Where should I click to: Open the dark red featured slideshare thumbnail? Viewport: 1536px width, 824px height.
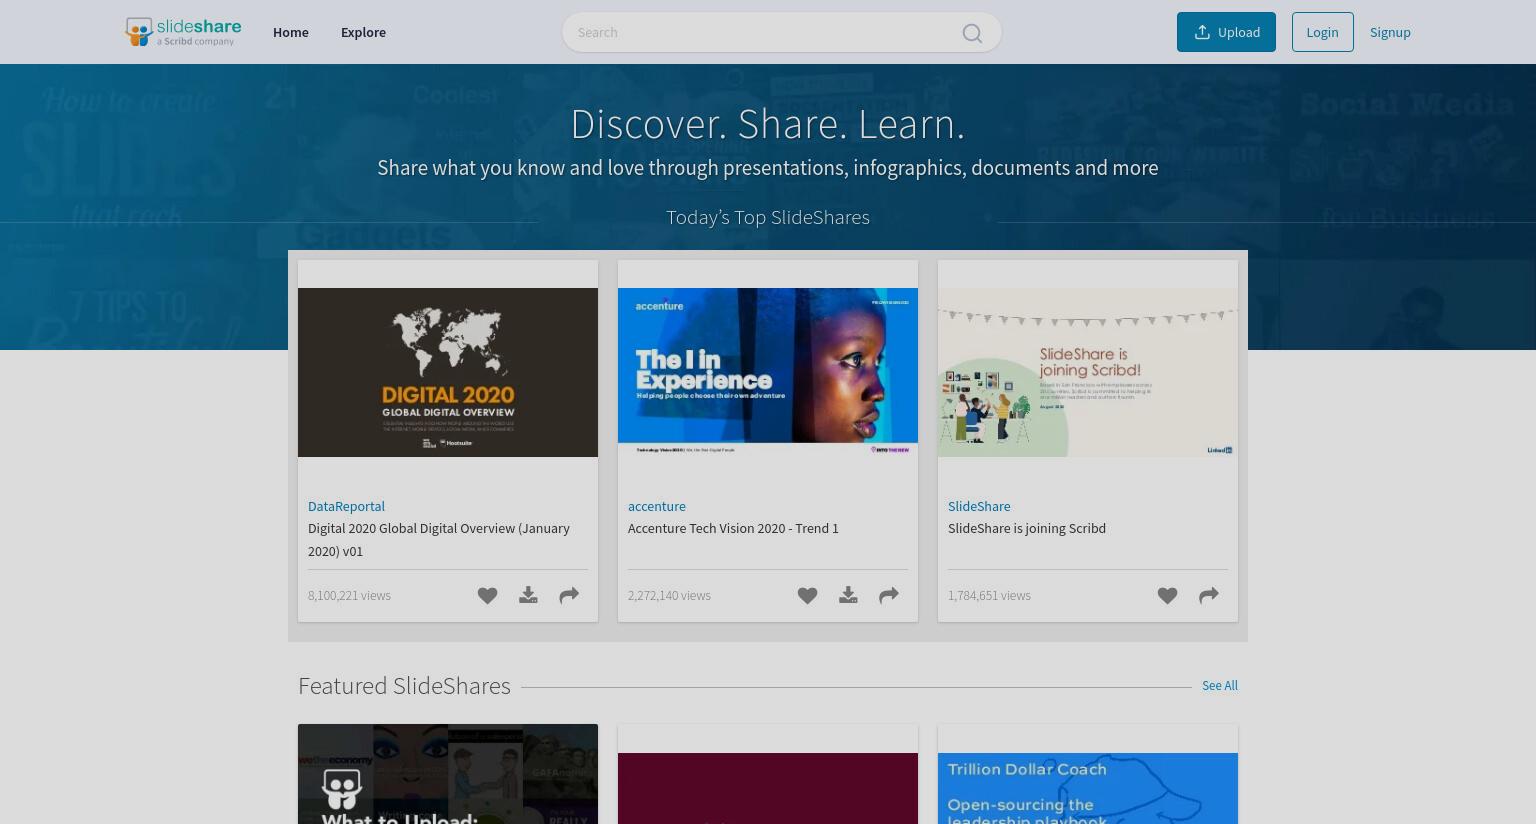(x=768, y=788)
